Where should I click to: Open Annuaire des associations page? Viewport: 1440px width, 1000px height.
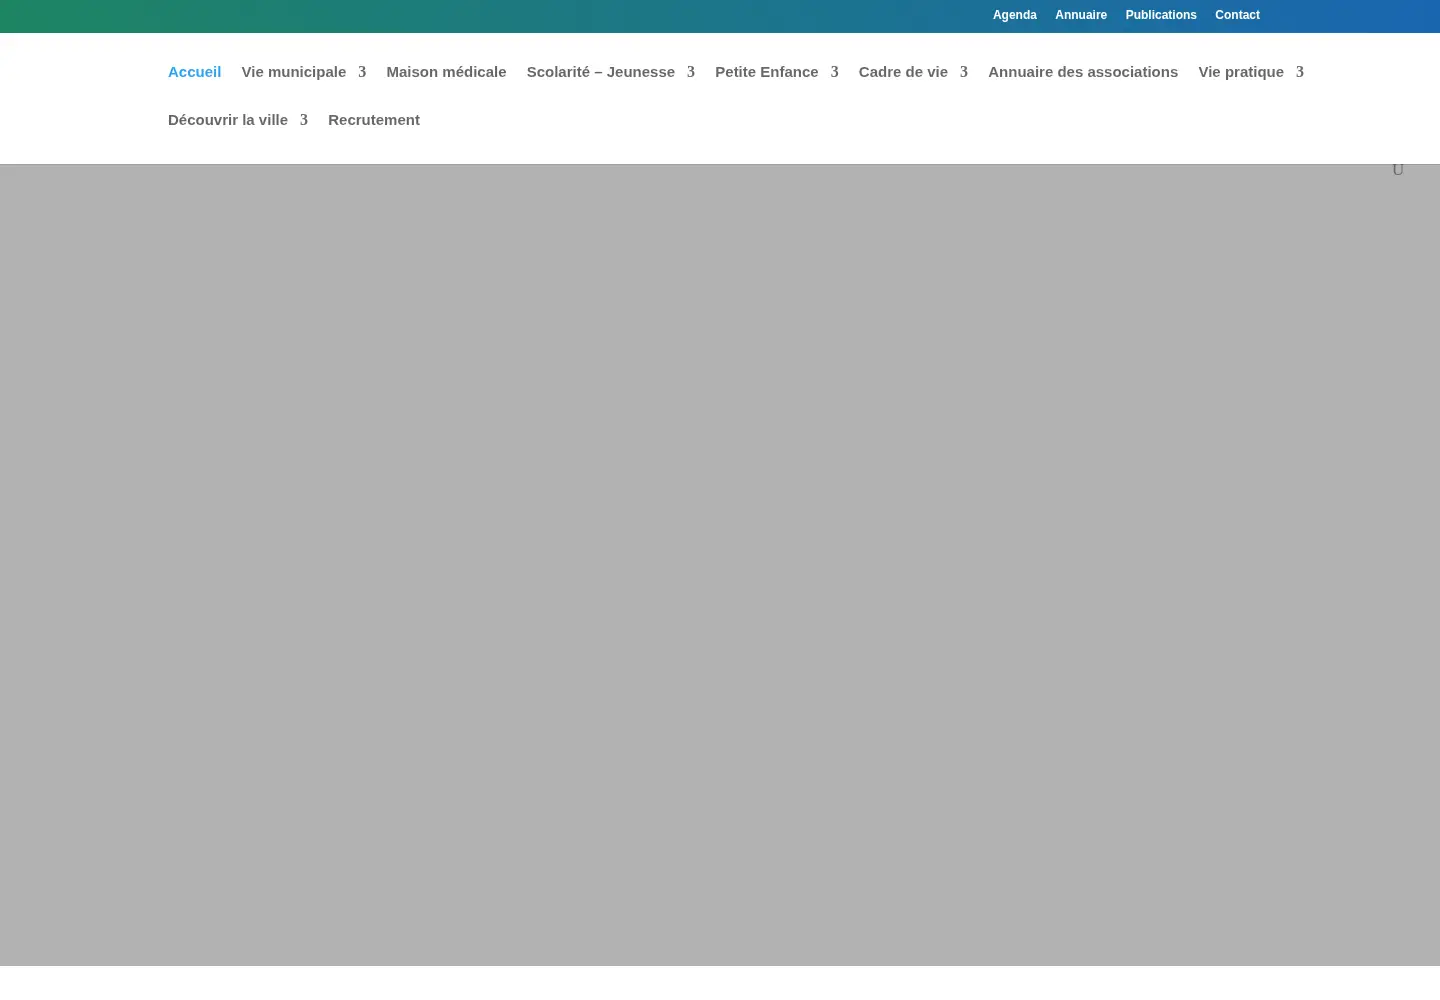(x=1083, y=72)
